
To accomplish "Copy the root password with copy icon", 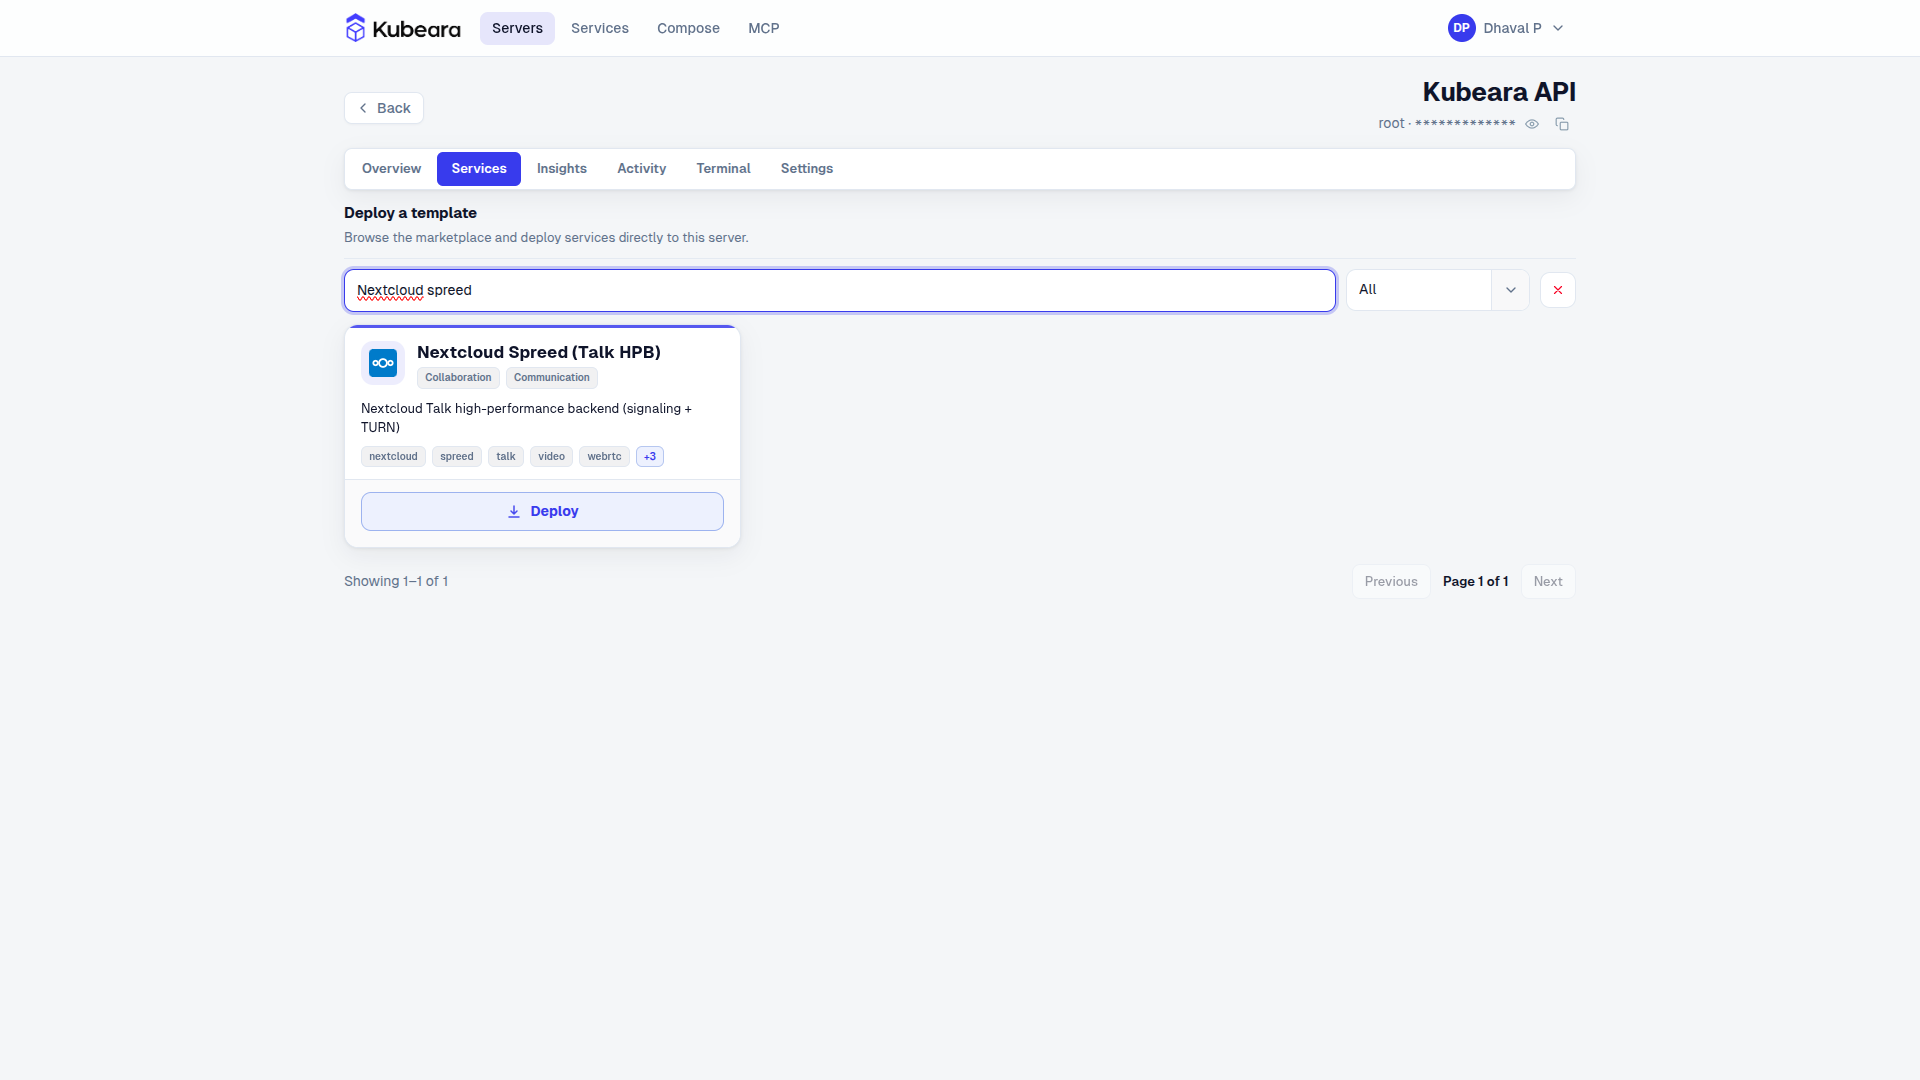I will tap(1562, 124).
